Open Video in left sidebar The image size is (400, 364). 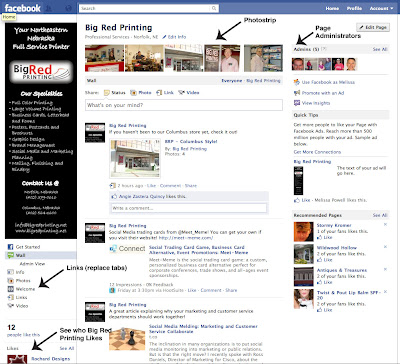18,306
